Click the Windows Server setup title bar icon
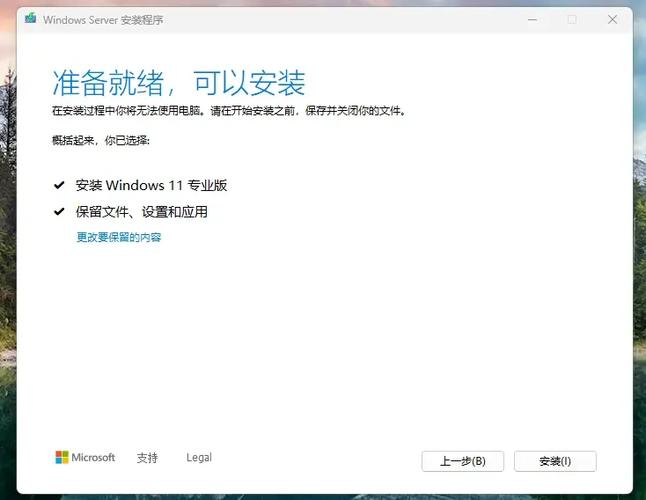The image size is (646, 500). tap(30, 19)
